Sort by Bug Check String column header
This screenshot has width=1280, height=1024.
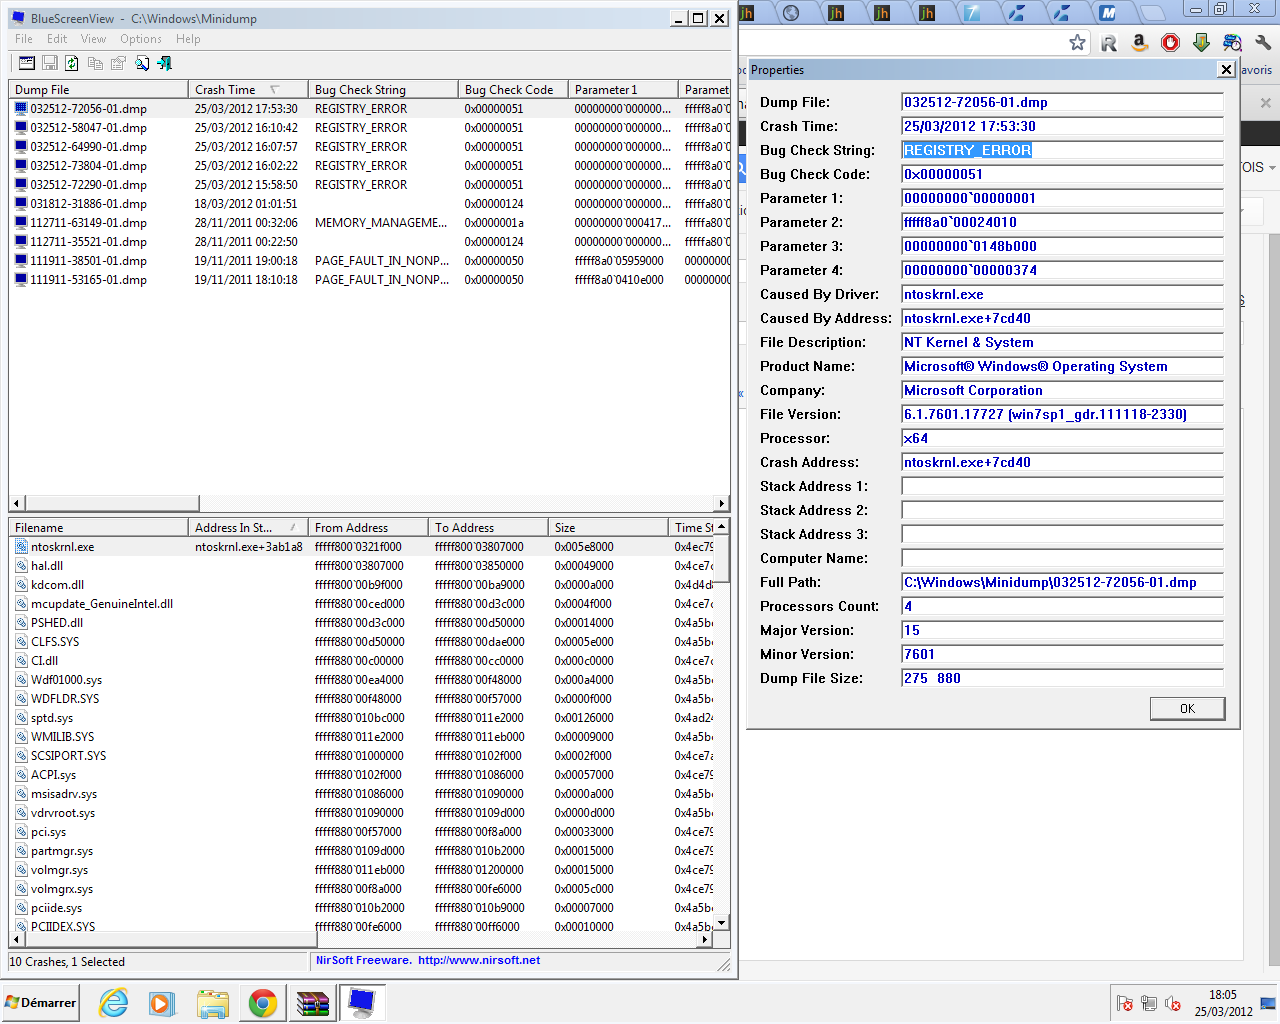point(383,89)
